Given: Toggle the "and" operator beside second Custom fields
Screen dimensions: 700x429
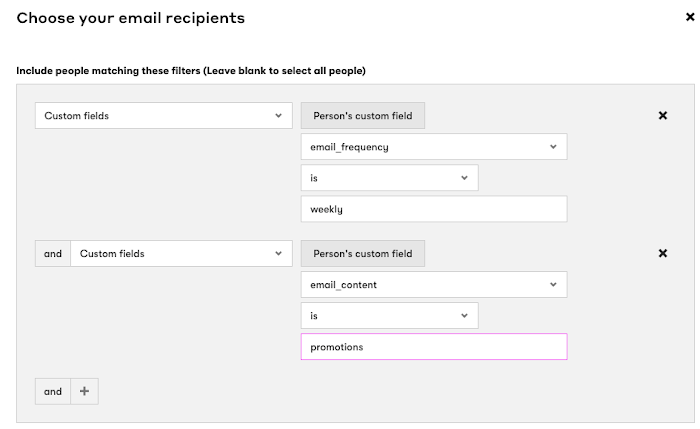Looking at the screenshot, I should (x=53, y=254).
